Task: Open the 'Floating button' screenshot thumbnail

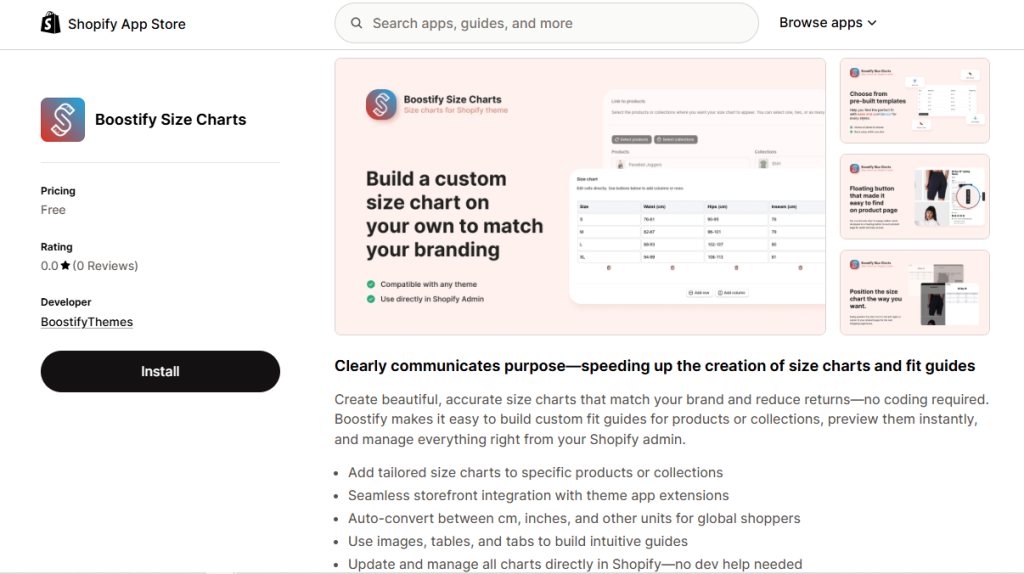Action: tap(914, 197)
